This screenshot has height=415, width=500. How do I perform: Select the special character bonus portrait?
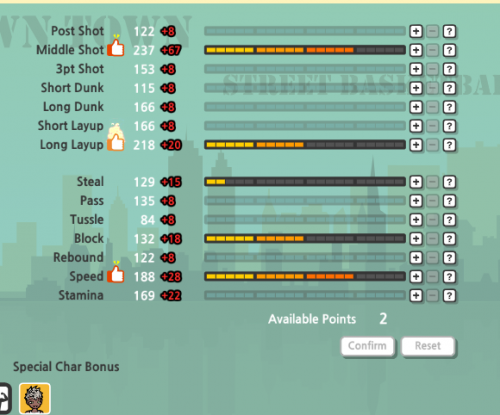pyautogui.click(x=35, y=398)
